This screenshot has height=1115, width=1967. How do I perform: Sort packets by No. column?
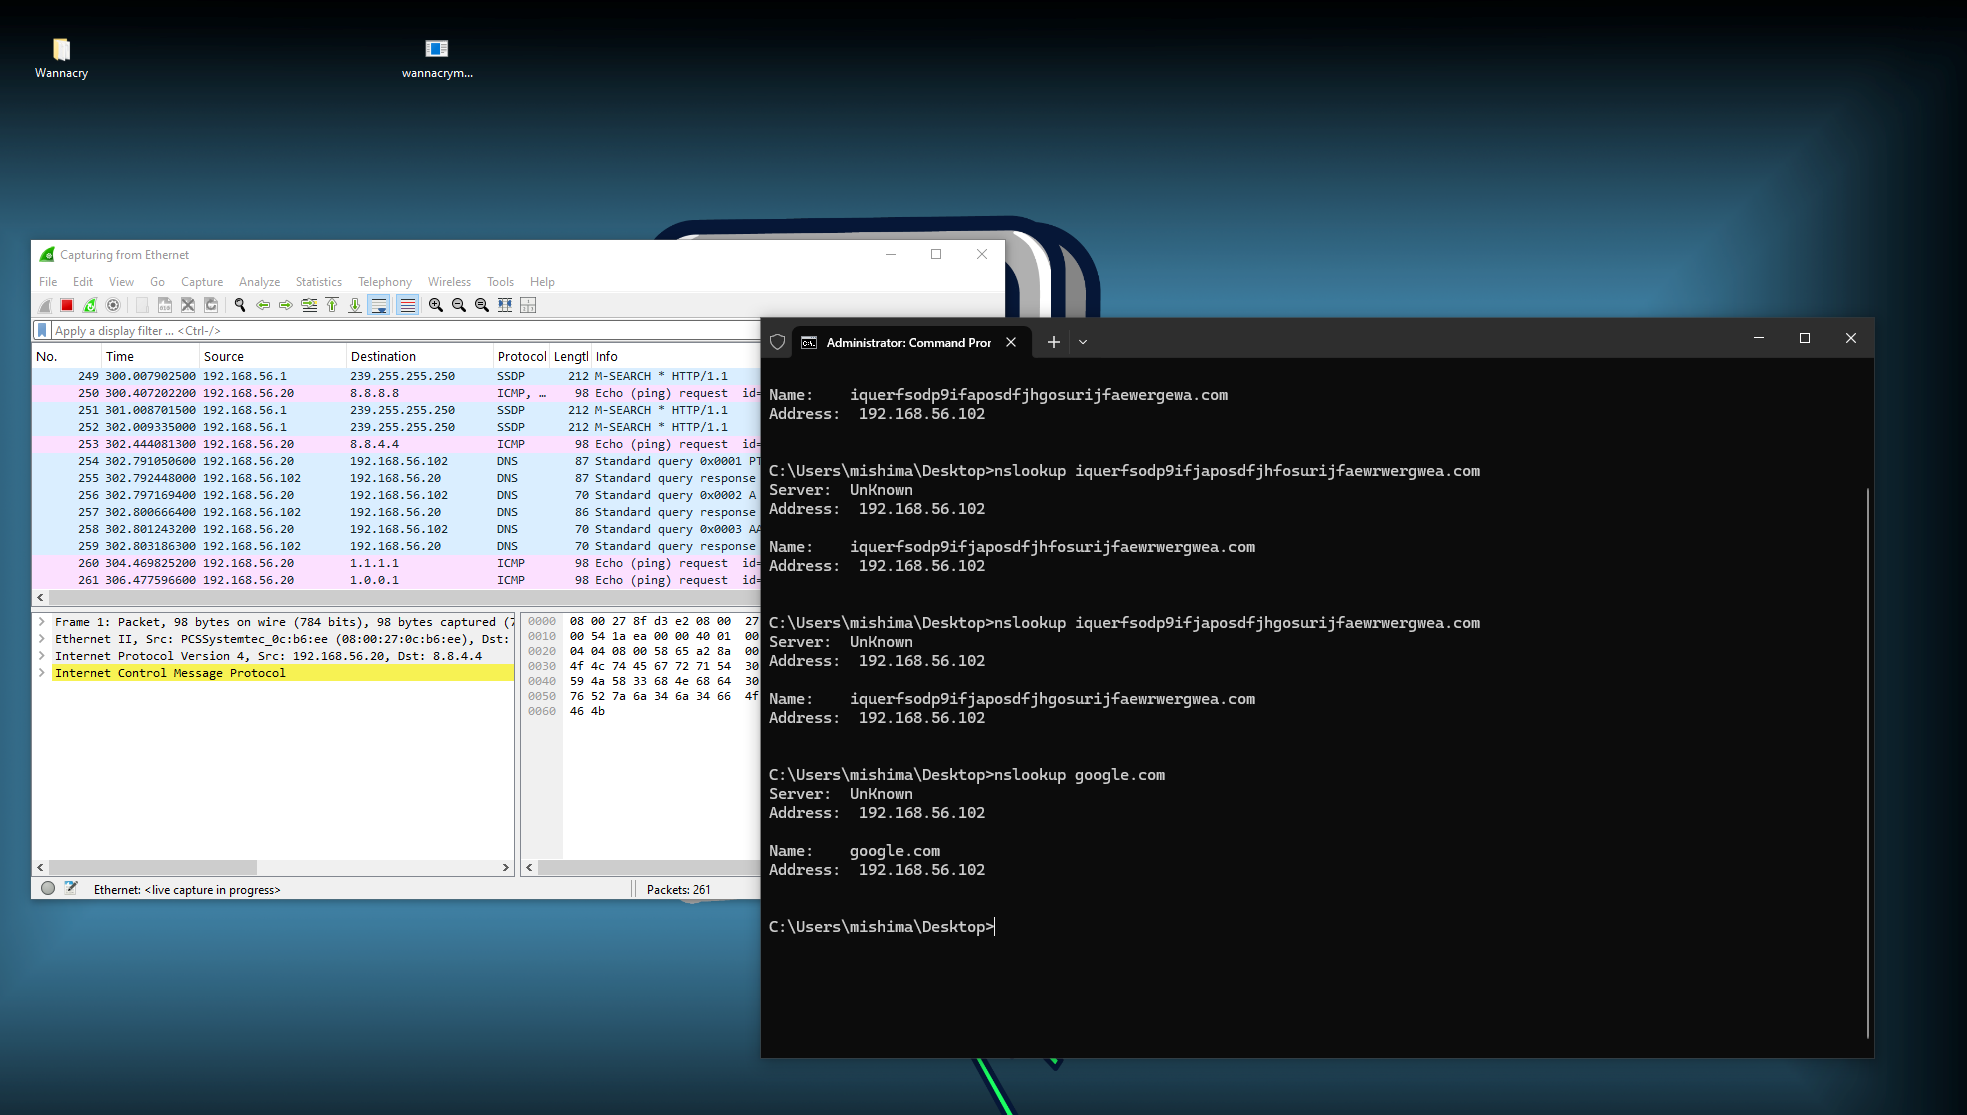click(x=67, y=356)
